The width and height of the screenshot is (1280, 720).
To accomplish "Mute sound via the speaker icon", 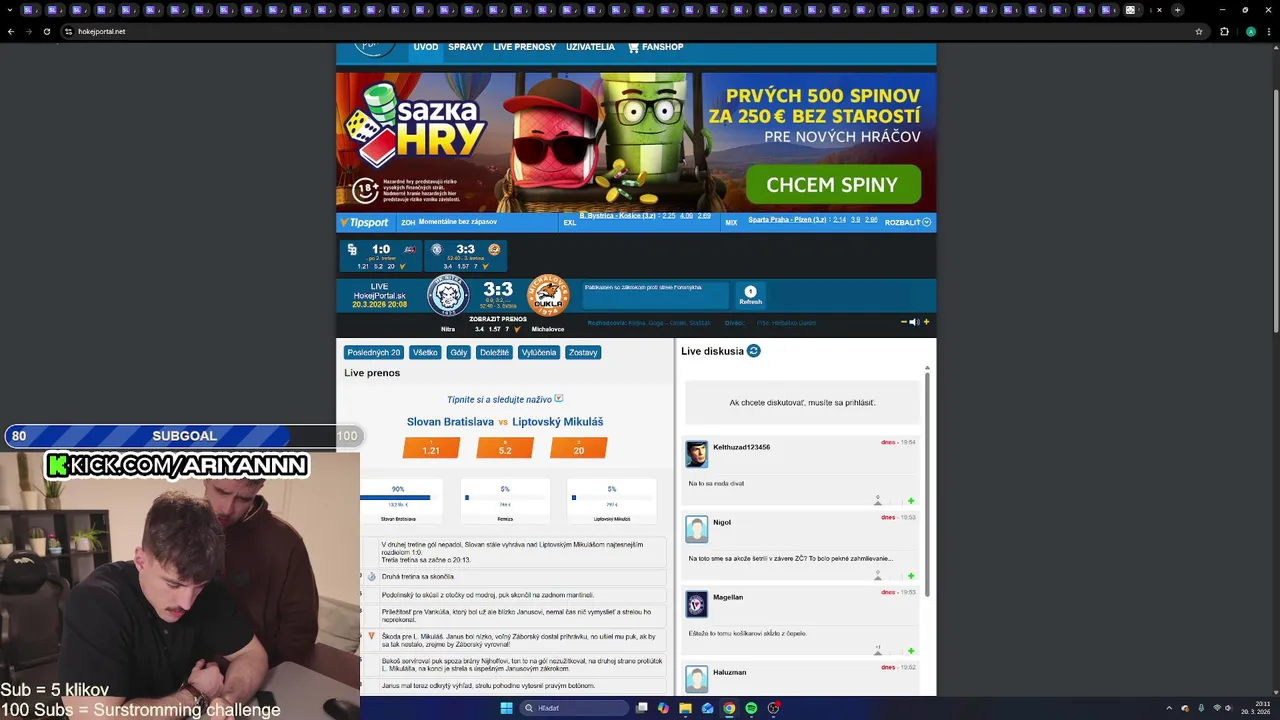I will coord(914,322).
